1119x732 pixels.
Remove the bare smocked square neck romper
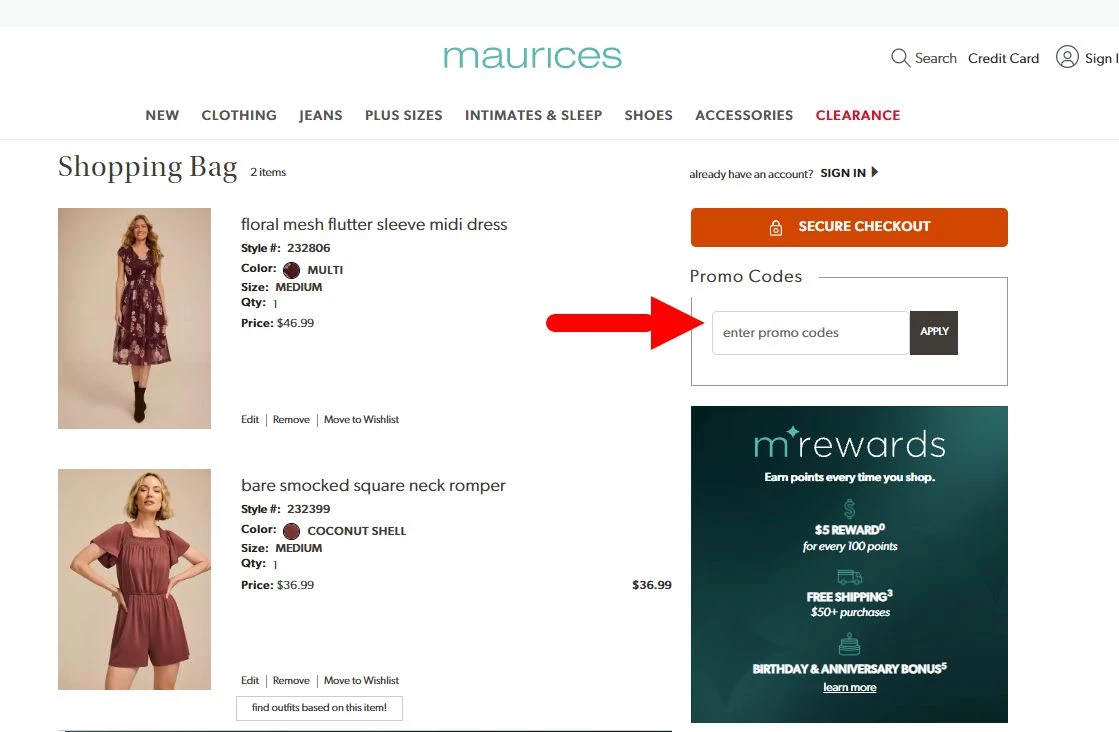pyautogui.click(x=291, y=681)
